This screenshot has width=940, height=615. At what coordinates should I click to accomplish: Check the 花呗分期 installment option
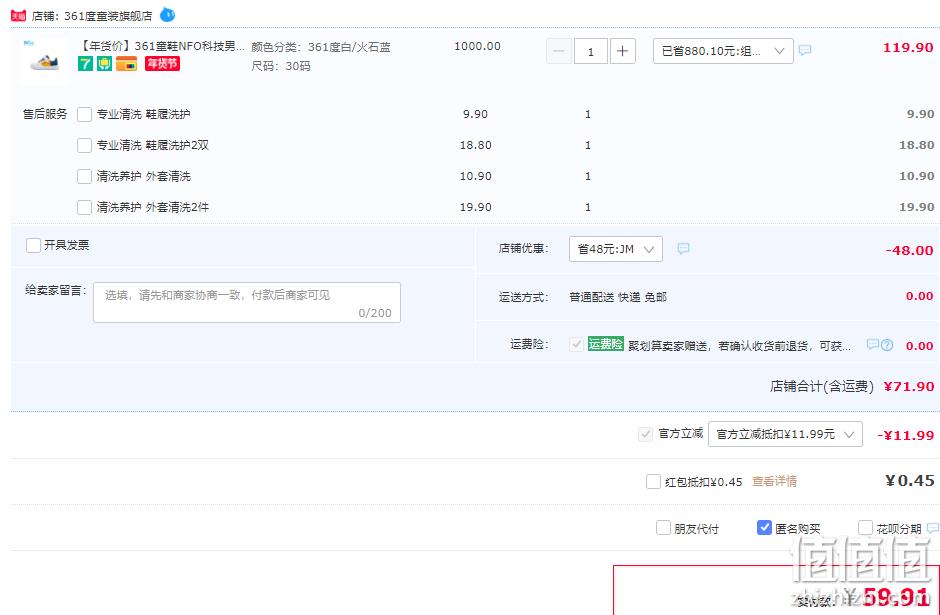(x=865, y=528)
